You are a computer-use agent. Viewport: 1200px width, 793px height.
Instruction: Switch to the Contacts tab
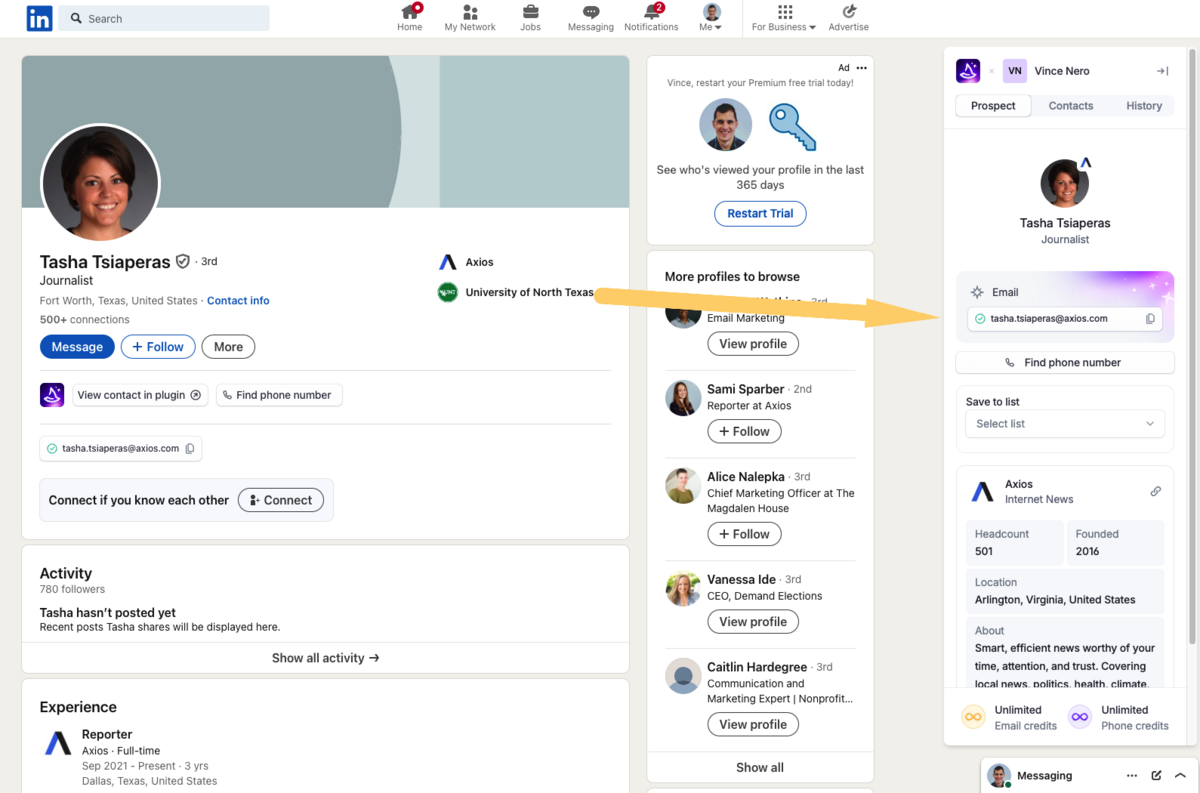coord(1070,106)
